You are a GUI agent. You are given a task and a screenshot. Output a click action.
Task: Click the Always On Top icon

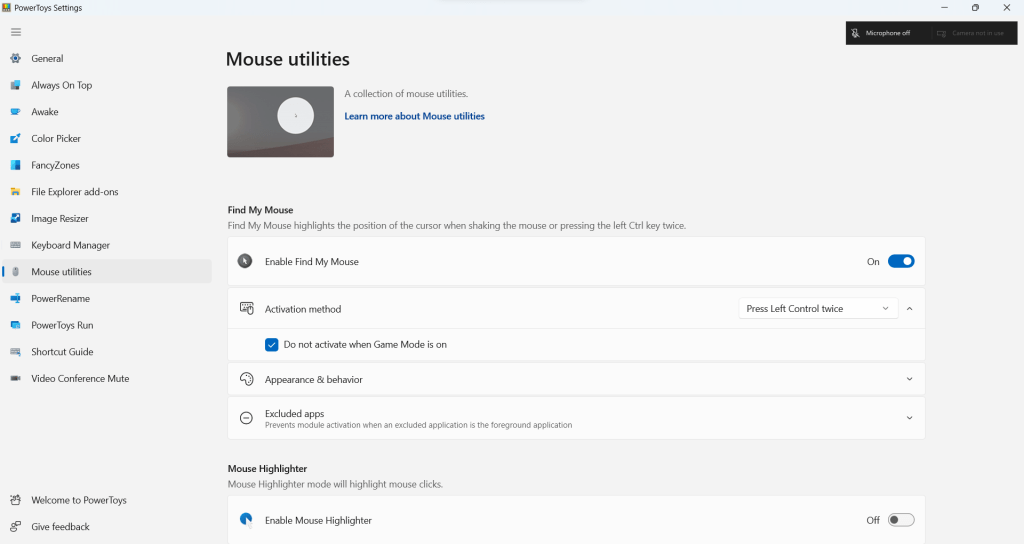16,85
